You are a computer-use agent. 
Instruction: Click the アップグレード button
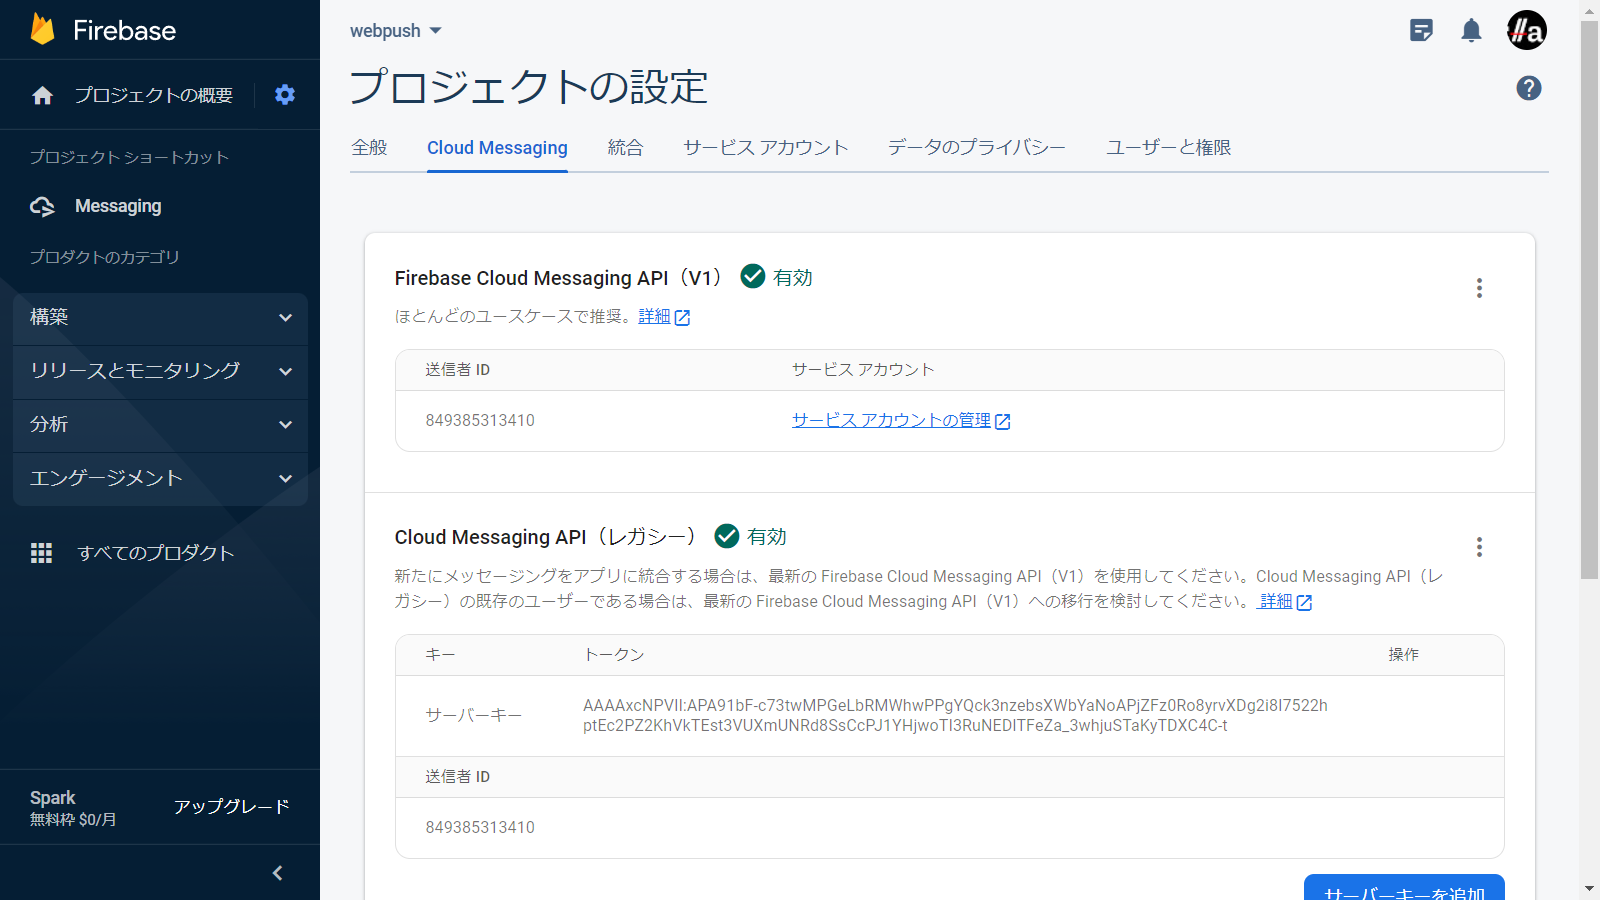(232, 807)
